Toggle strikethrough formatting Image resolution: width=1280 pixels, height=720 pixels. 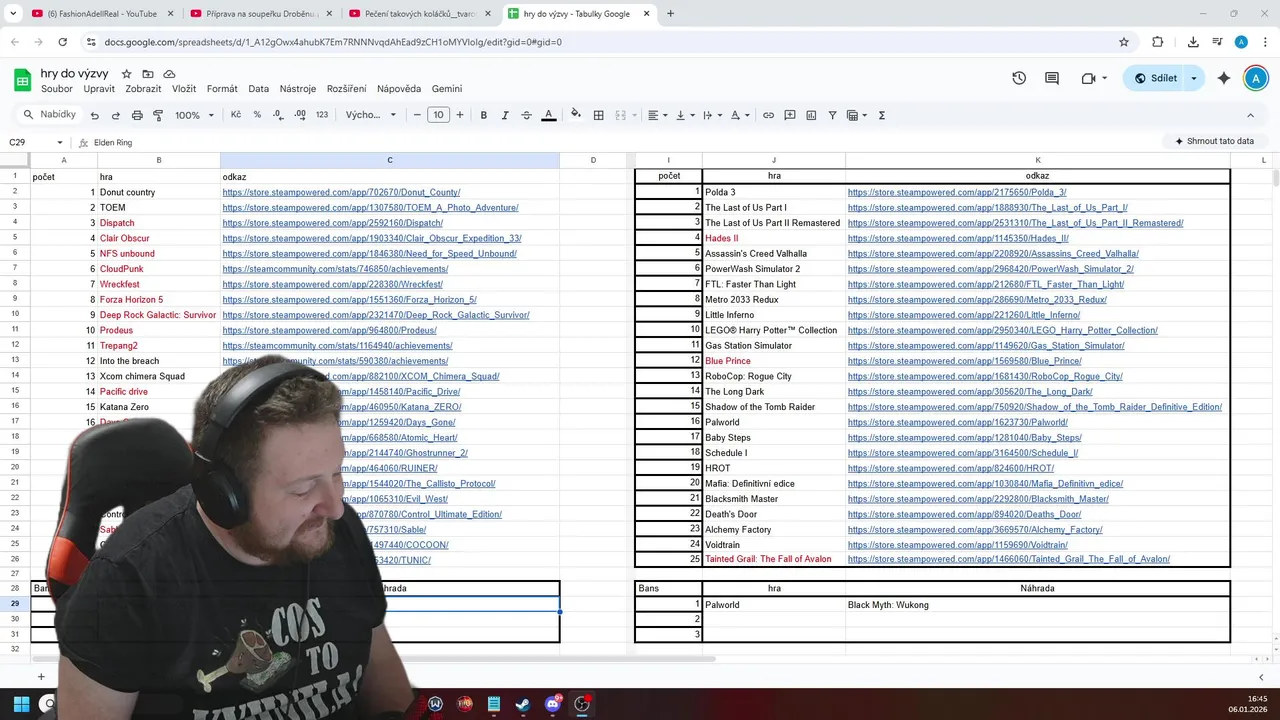pyautogui.click(x=527, y=115)
